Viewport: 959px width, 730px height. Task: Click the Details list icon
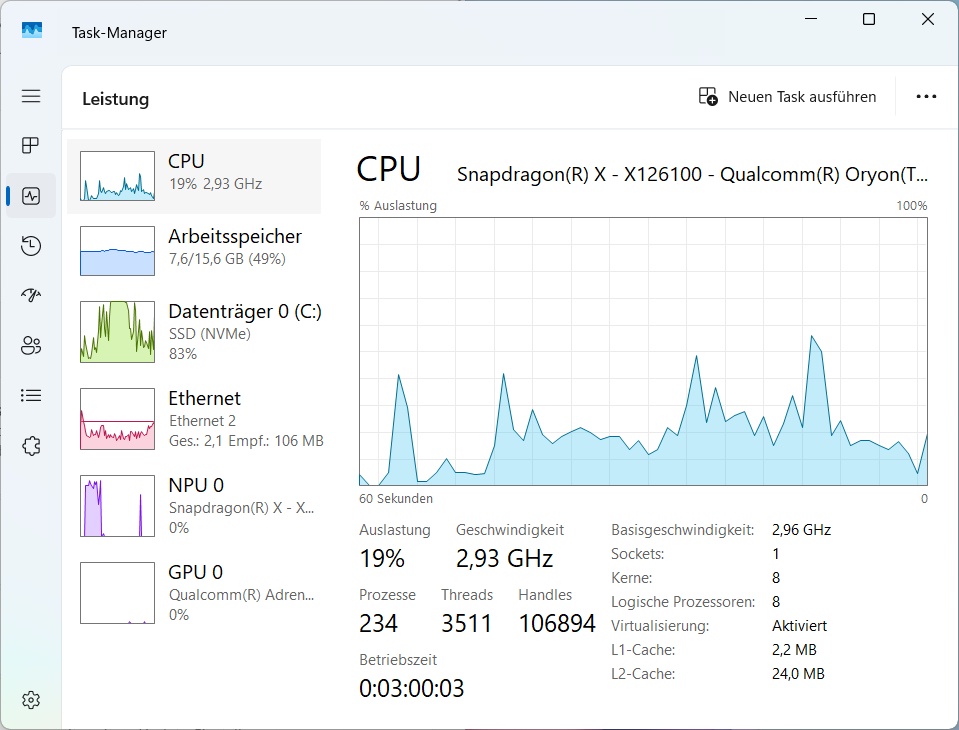pyautogui.click(x=30, y=395)
